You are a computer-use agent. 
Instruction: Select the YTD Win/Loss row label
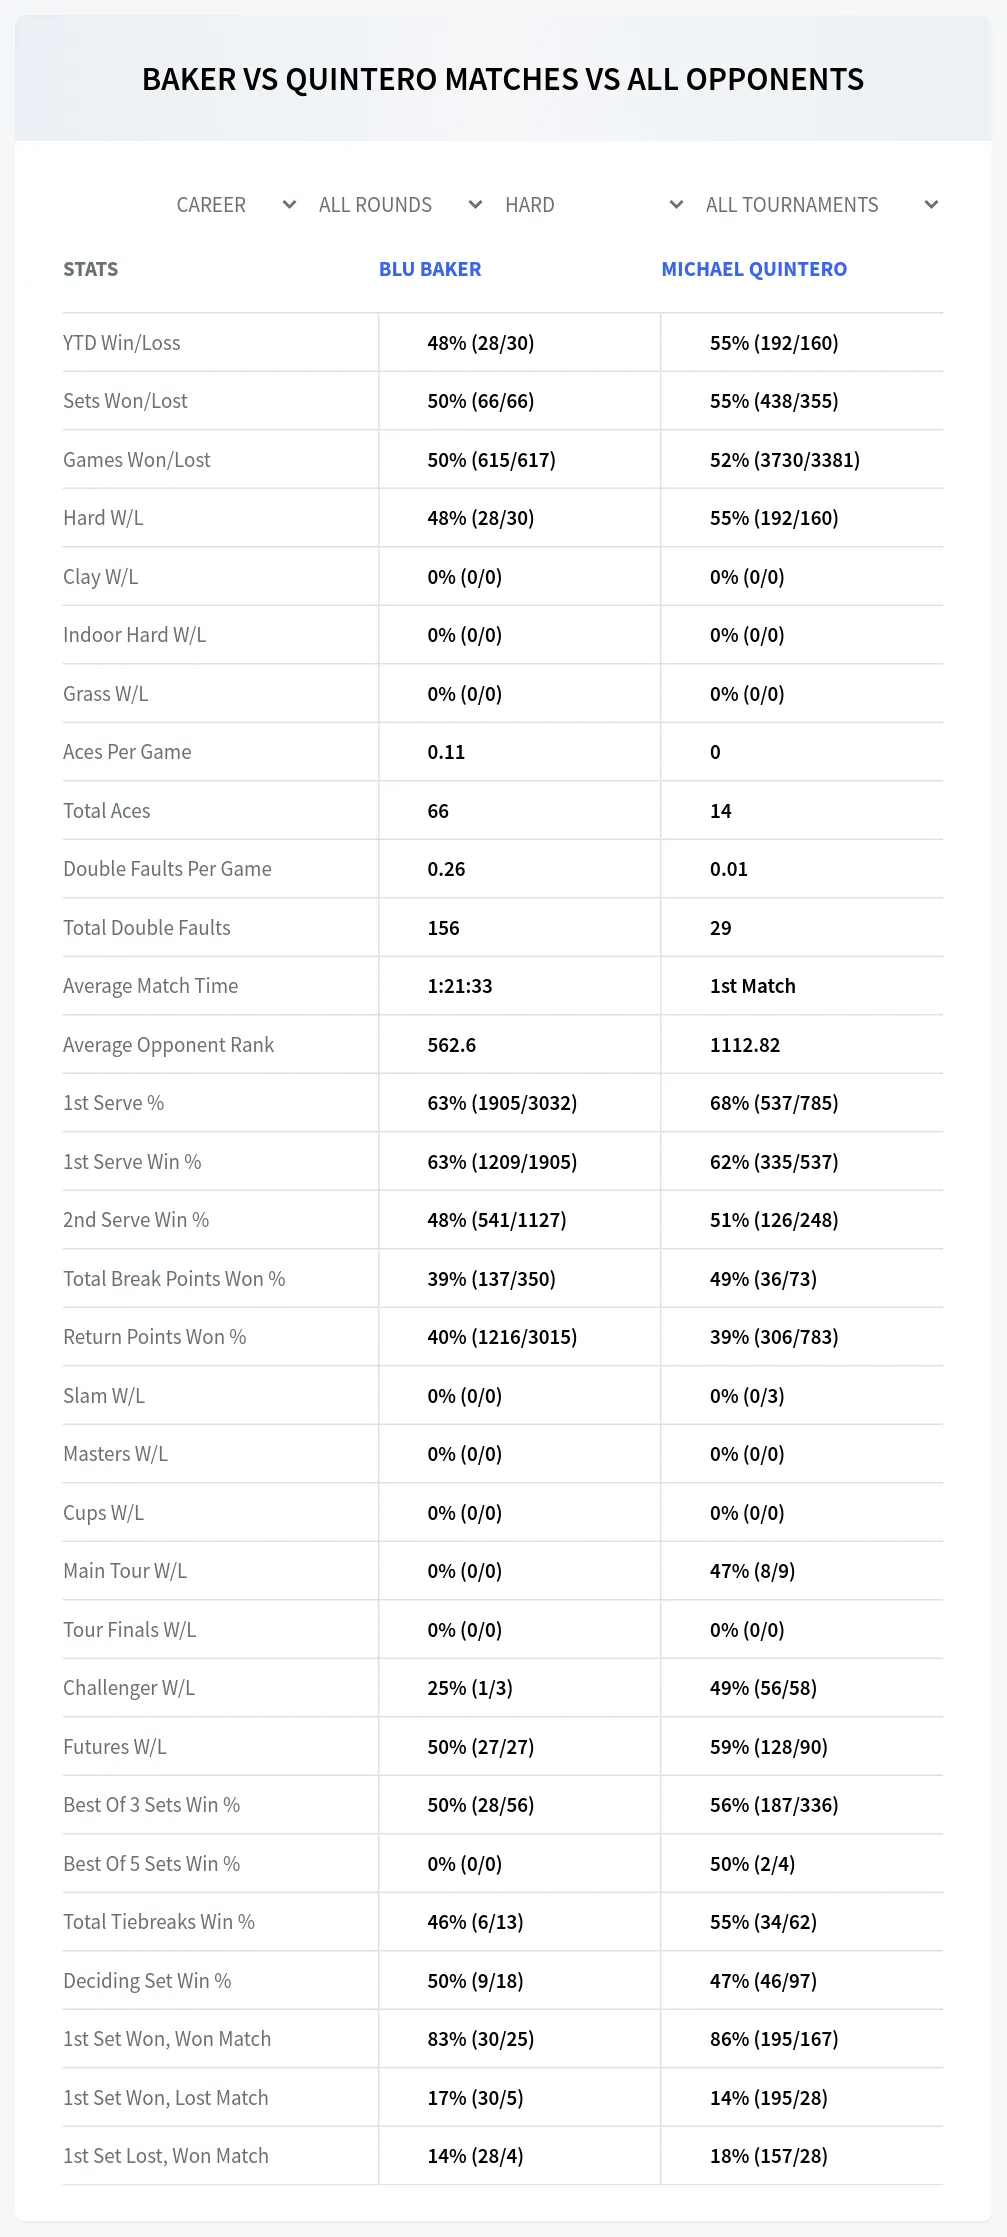pyautogui.click(x=122, y=343)
